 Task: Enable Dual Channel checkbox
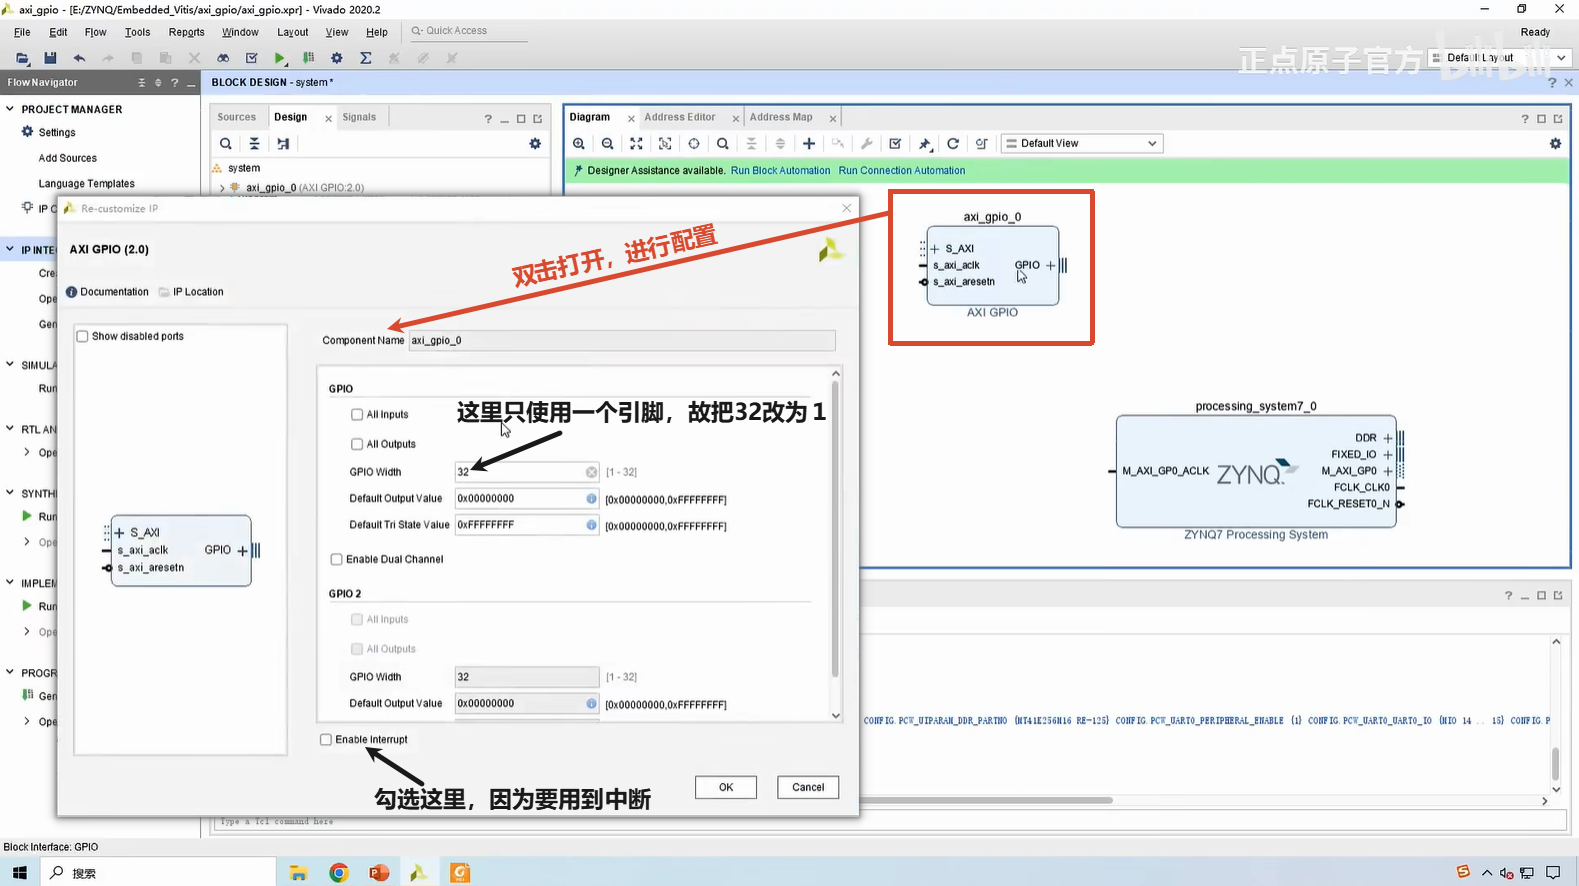click(x=337, y=560)
